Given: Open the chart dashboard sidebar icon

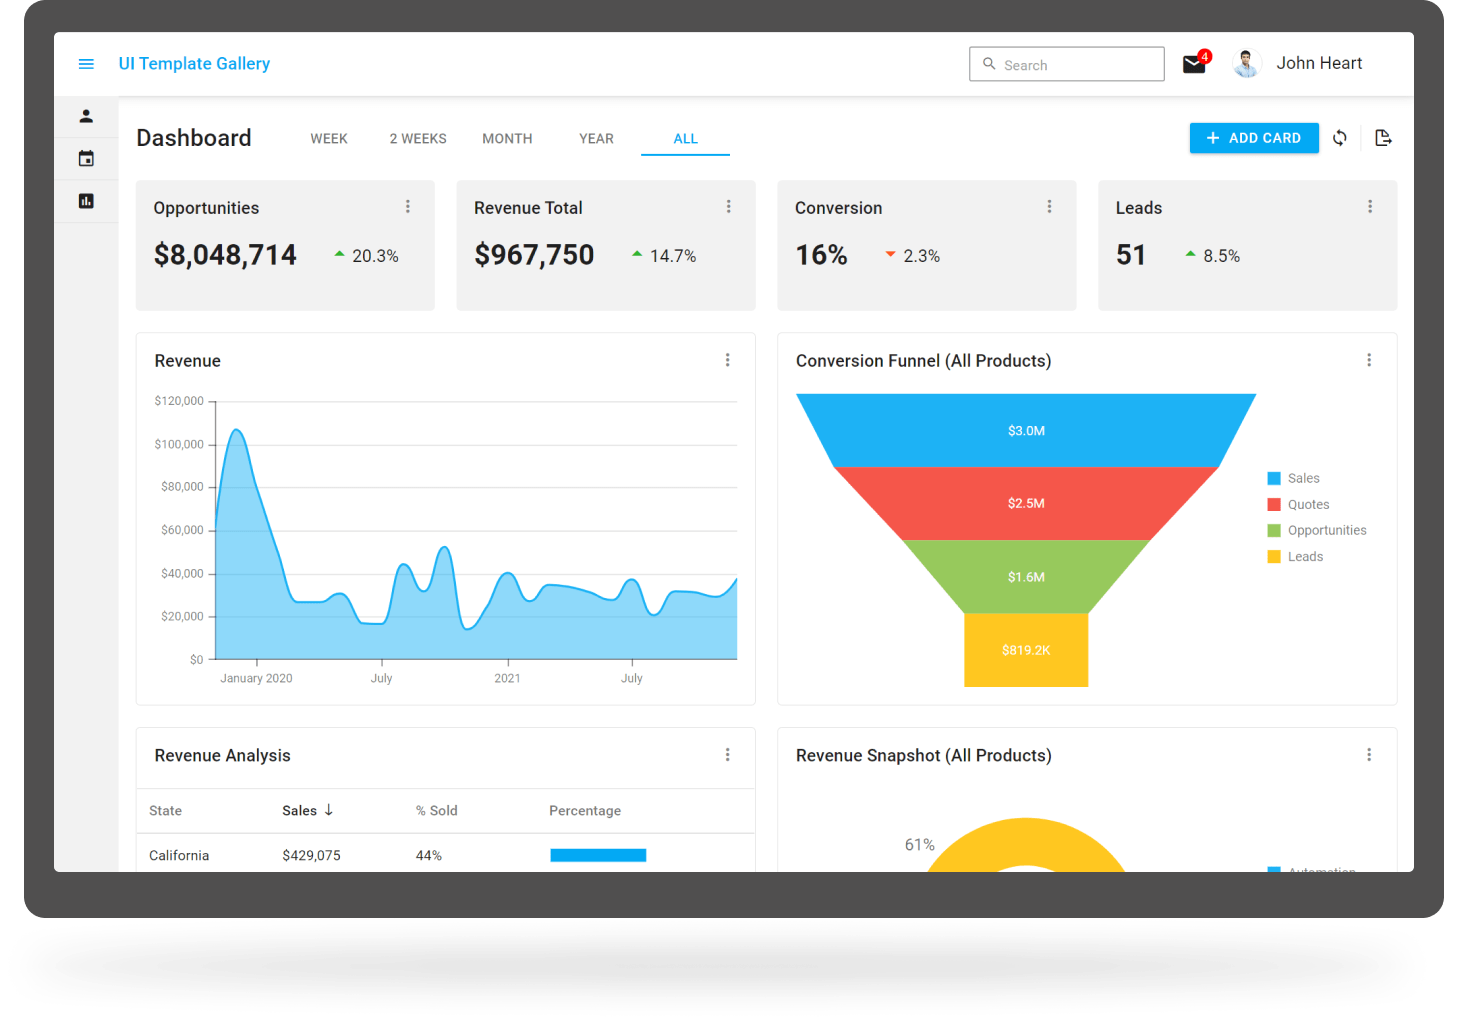Looking at the screenshot, I should pos(86,201).
